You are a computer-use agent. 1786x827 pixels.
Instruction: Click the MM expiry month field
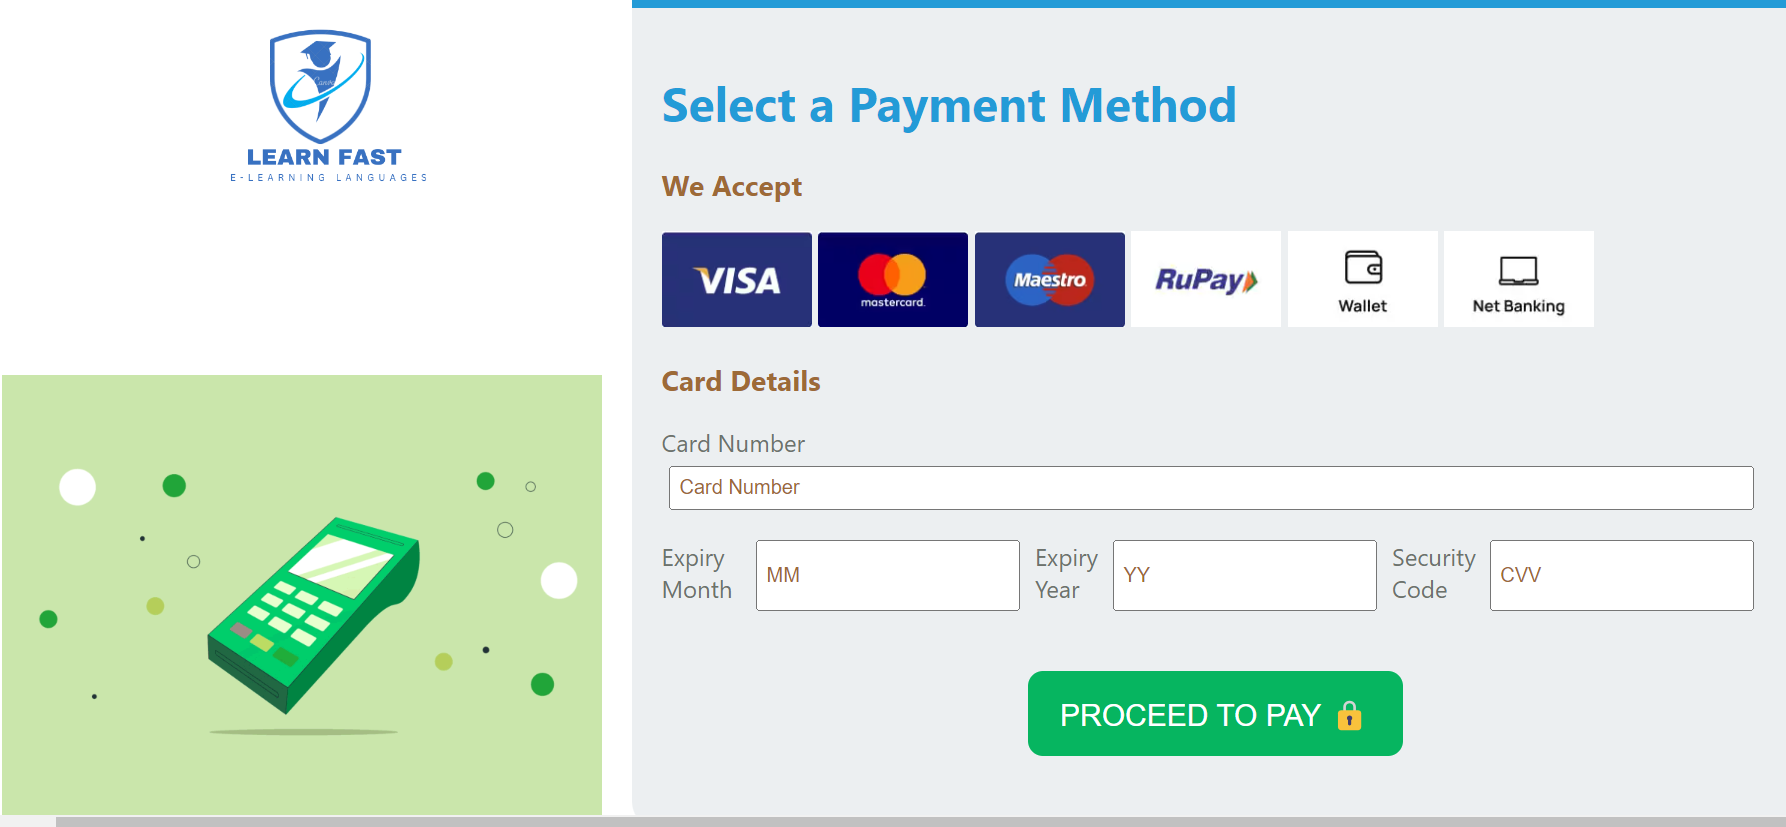click(887, 575)
